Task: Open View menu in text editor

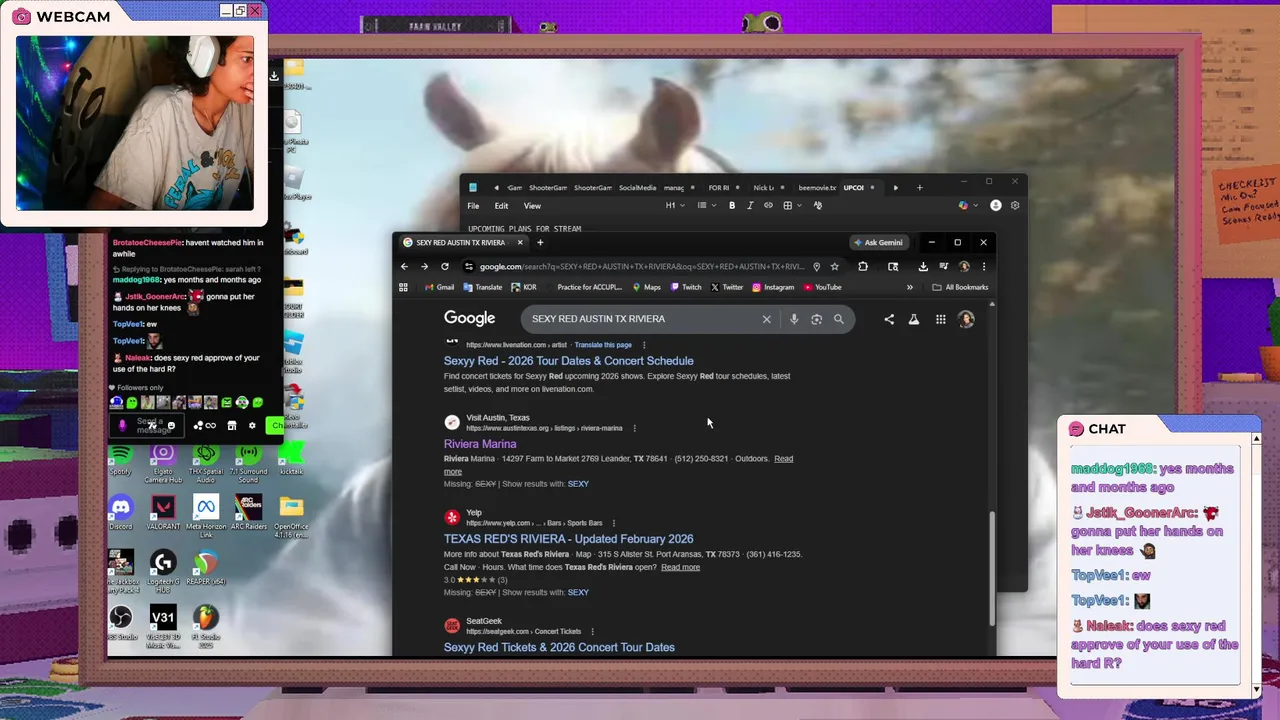Action: tap(532, 206)
